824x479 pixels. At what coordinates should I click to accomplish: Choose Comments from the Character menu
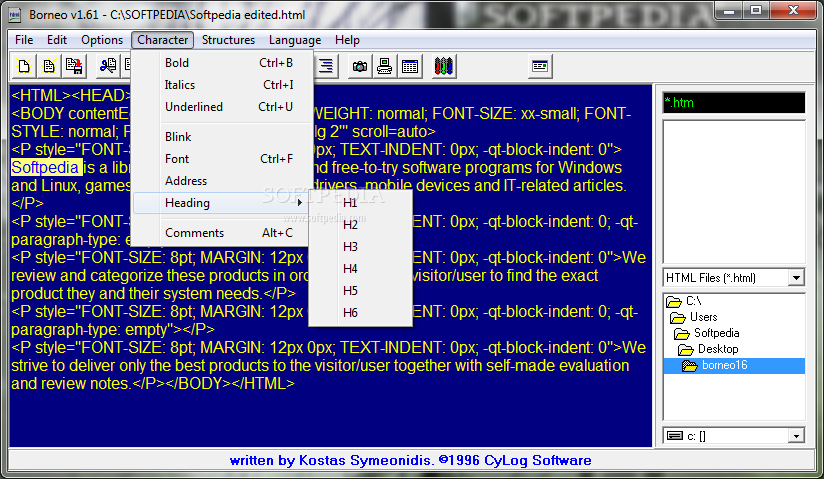(x=222, y=233)
